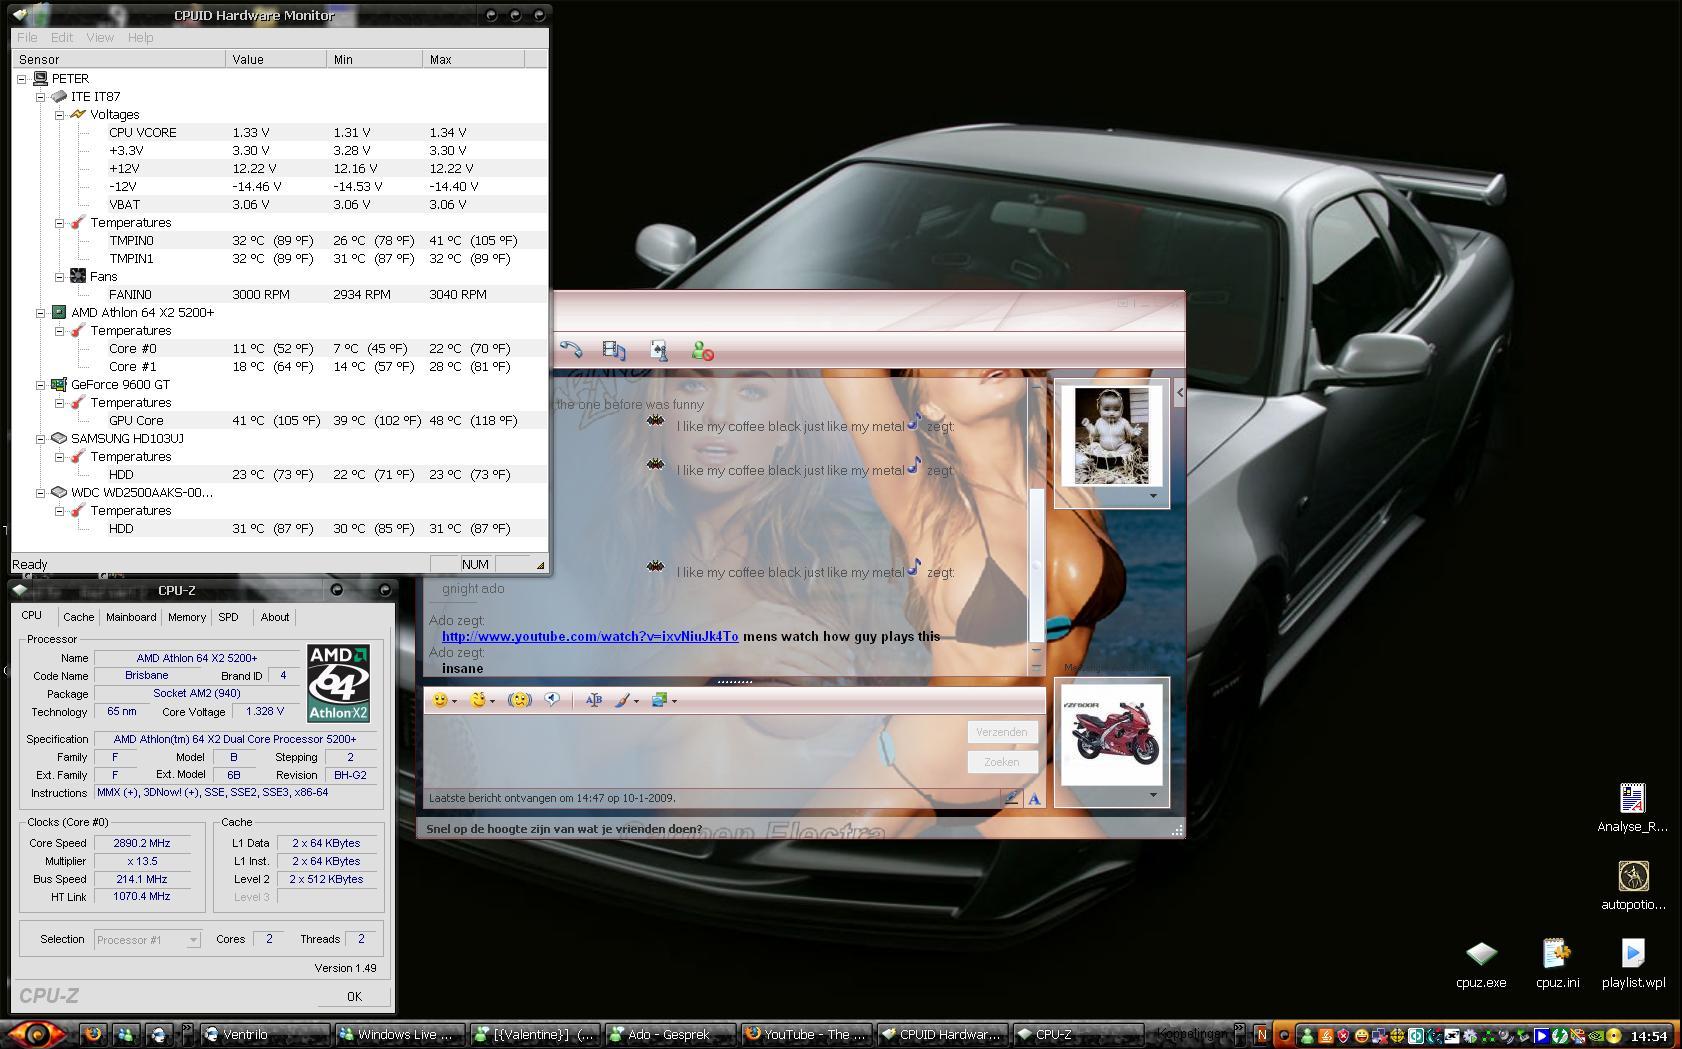Block this contact using the blocked-user icon
The height and width of the screenshot is (1049, 1682).
click(702, 351)
